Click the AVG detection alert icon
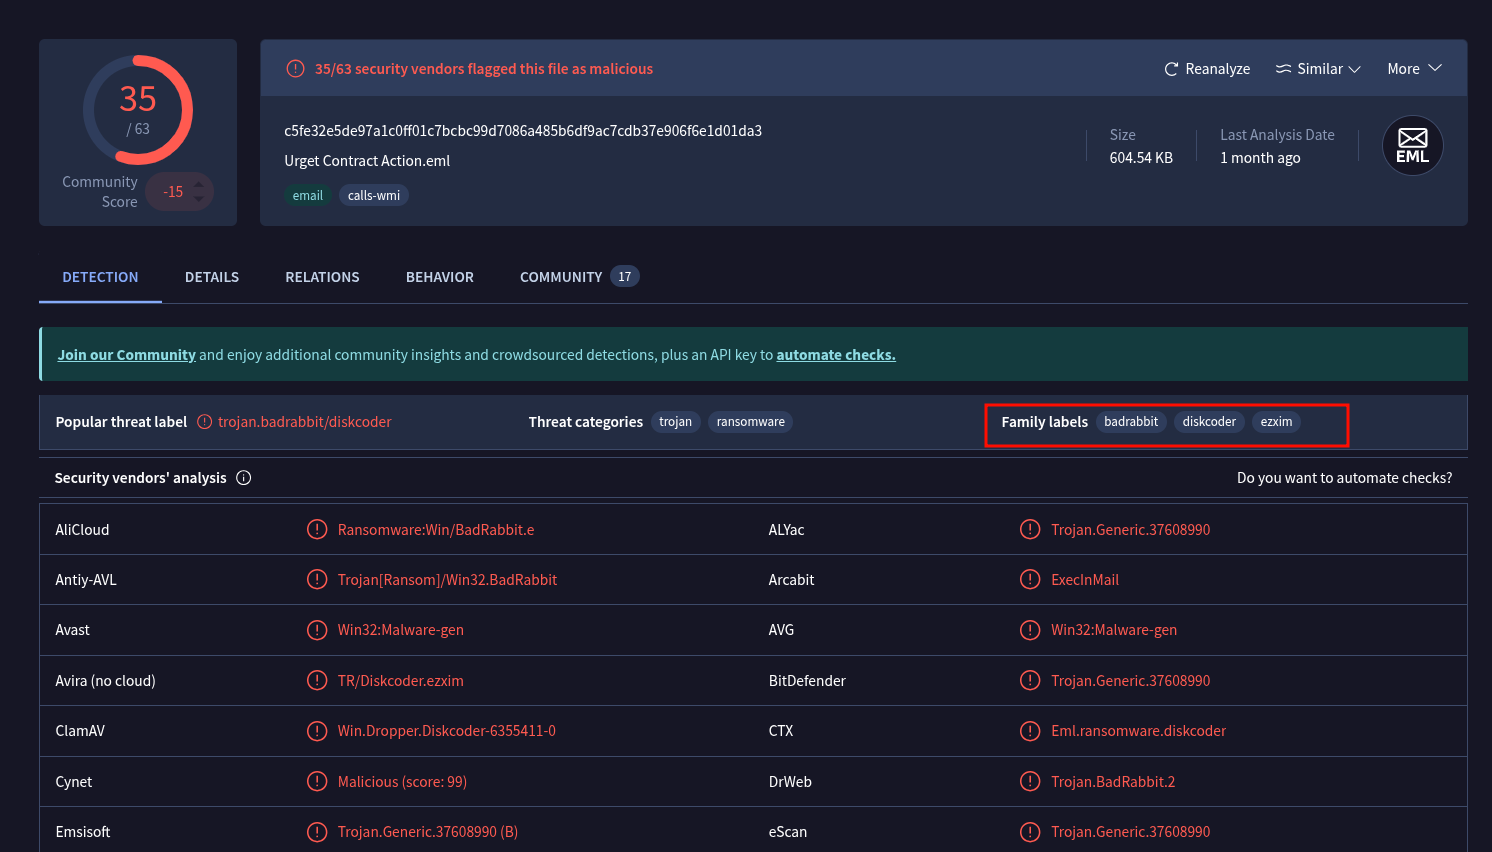 pyautogui.click(x=1030, y=630)
